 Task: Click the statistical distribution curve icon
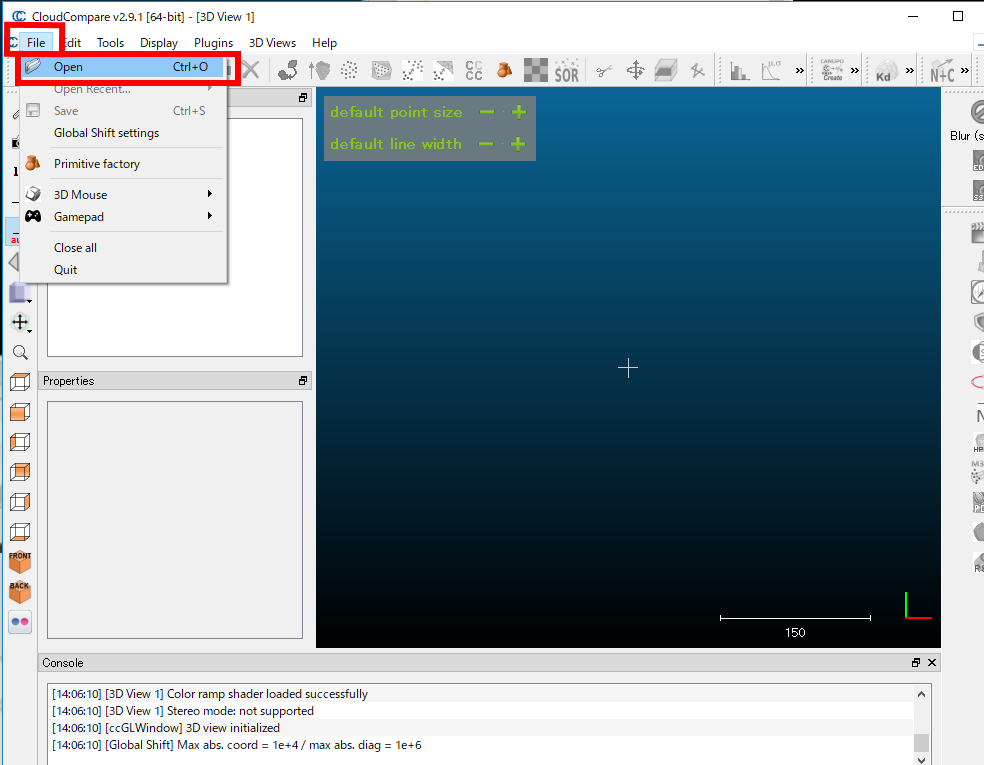click(x=771, y=70)
